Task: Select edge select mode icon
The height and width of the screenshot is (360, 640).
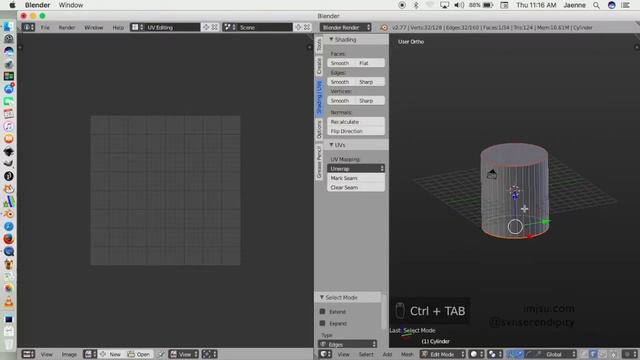Action: 593,354
